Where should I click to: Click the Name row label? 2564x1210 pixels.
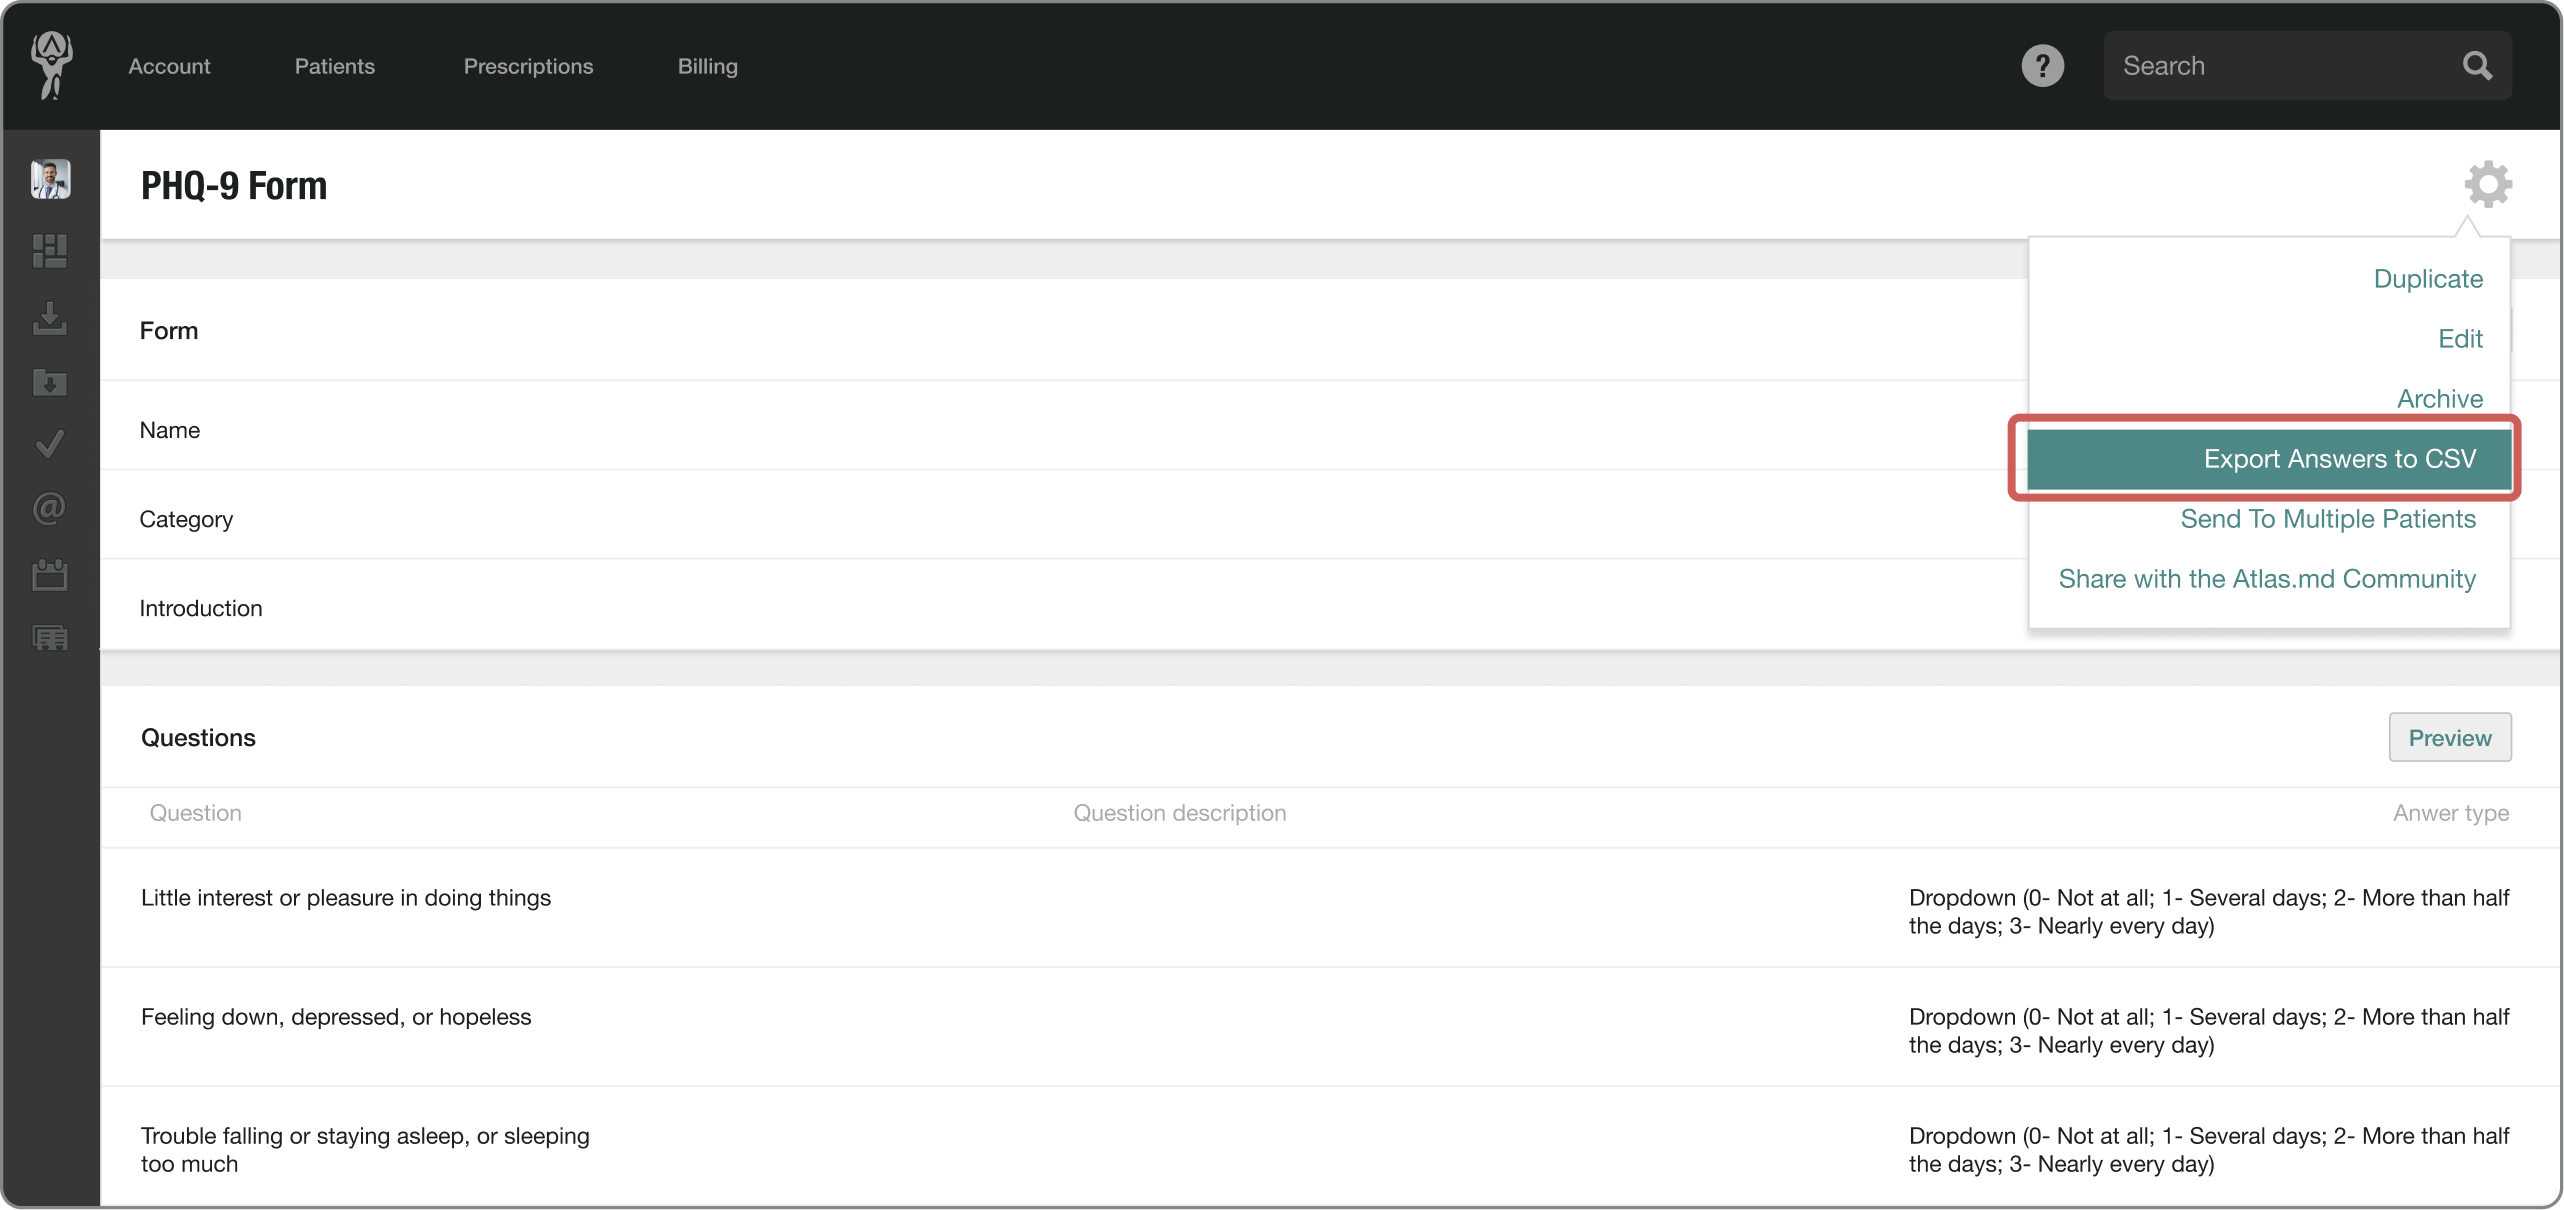170,430
